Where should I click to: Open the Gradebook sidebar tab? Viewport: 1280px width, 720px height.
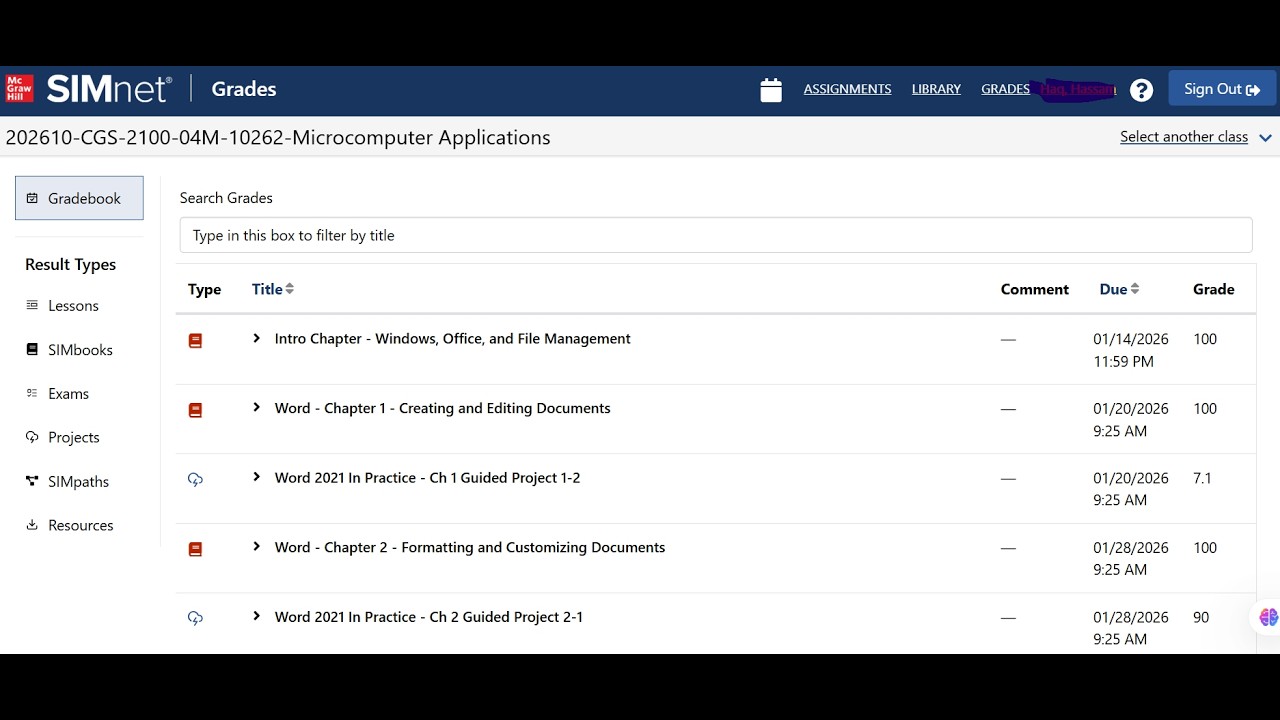(x=79, y=198)
